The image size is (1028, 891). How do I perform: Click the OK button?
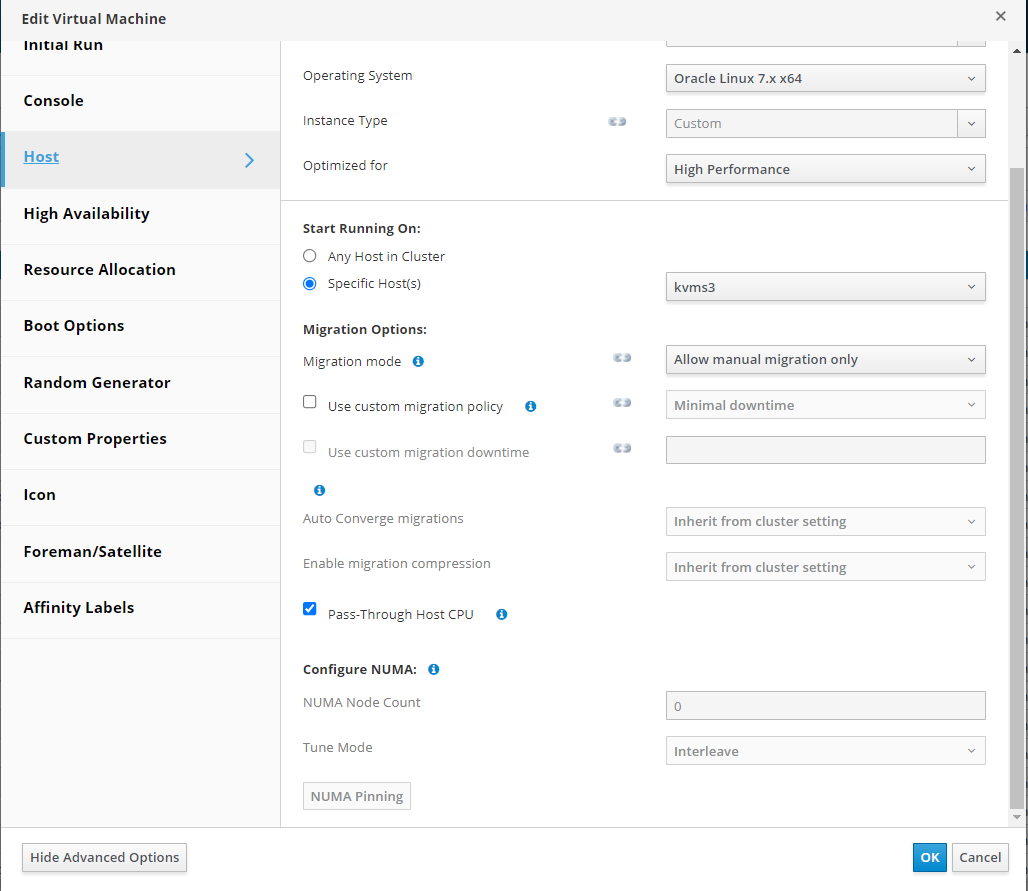coord(929,857)
